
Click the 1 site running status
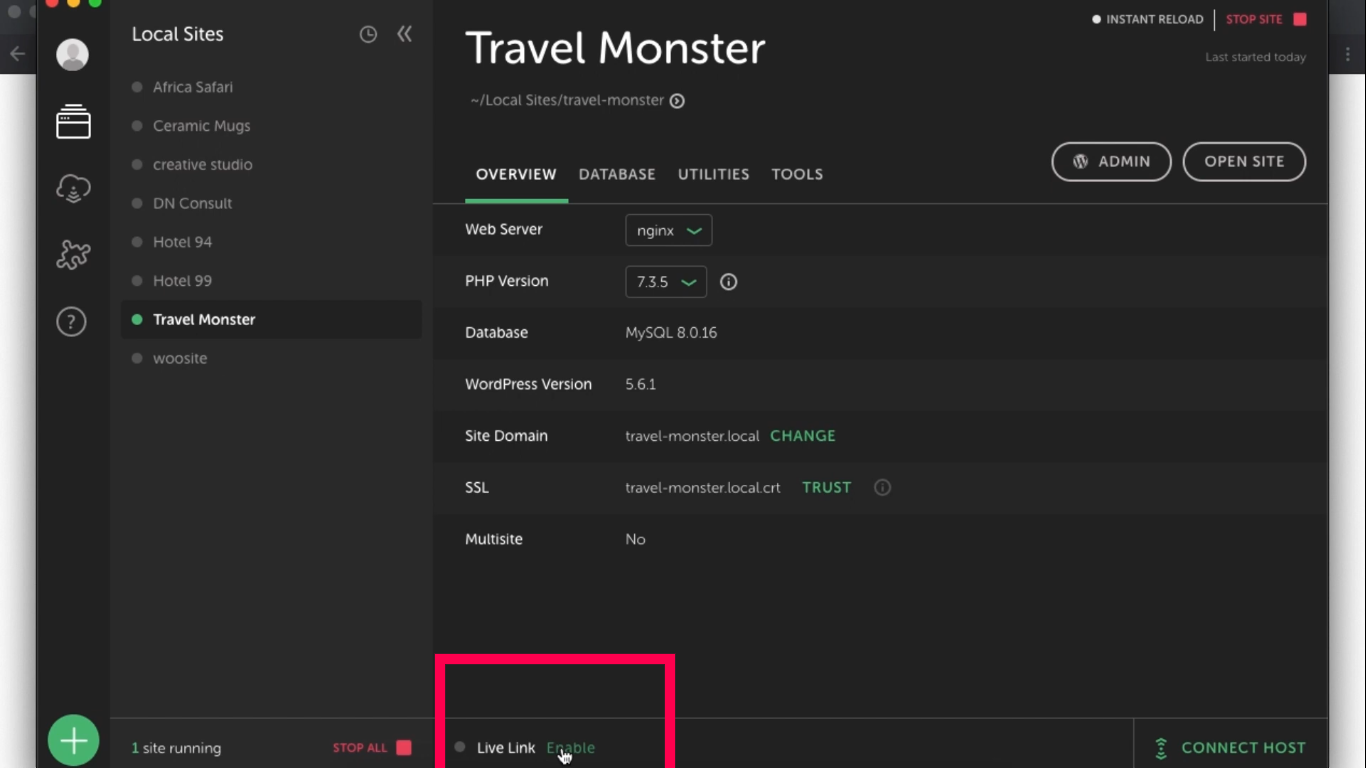coord(176,748)
